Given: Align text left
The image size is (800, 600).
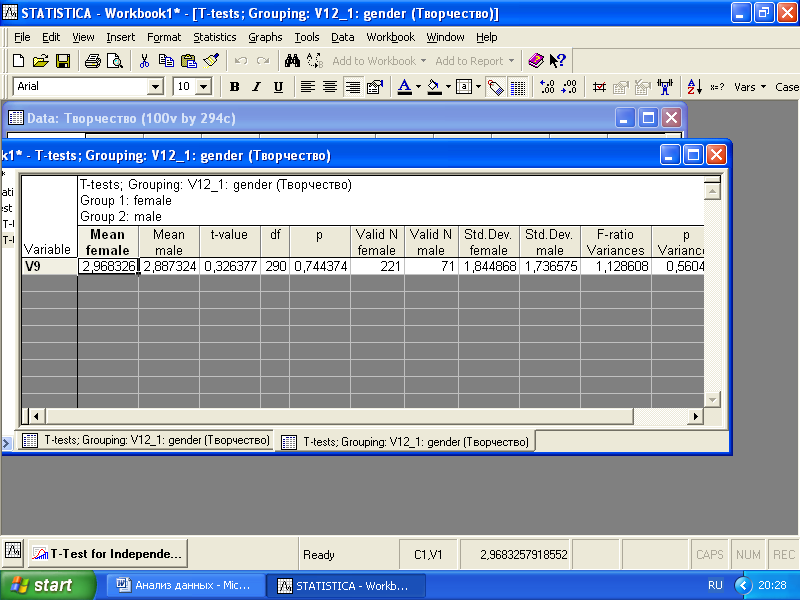Looking at the screenshot, I should 308,87.
